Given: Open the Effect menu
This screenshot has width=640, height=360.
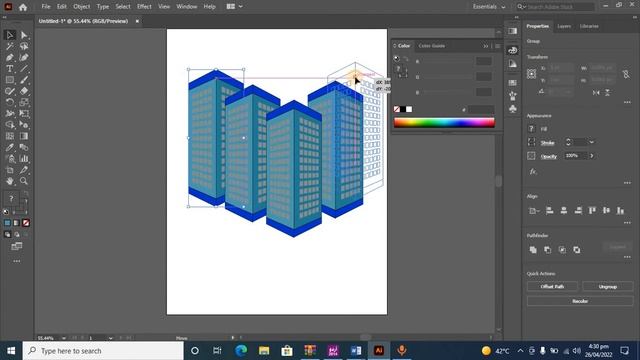Looking at the screenshot, I should (x=144, y=7).
